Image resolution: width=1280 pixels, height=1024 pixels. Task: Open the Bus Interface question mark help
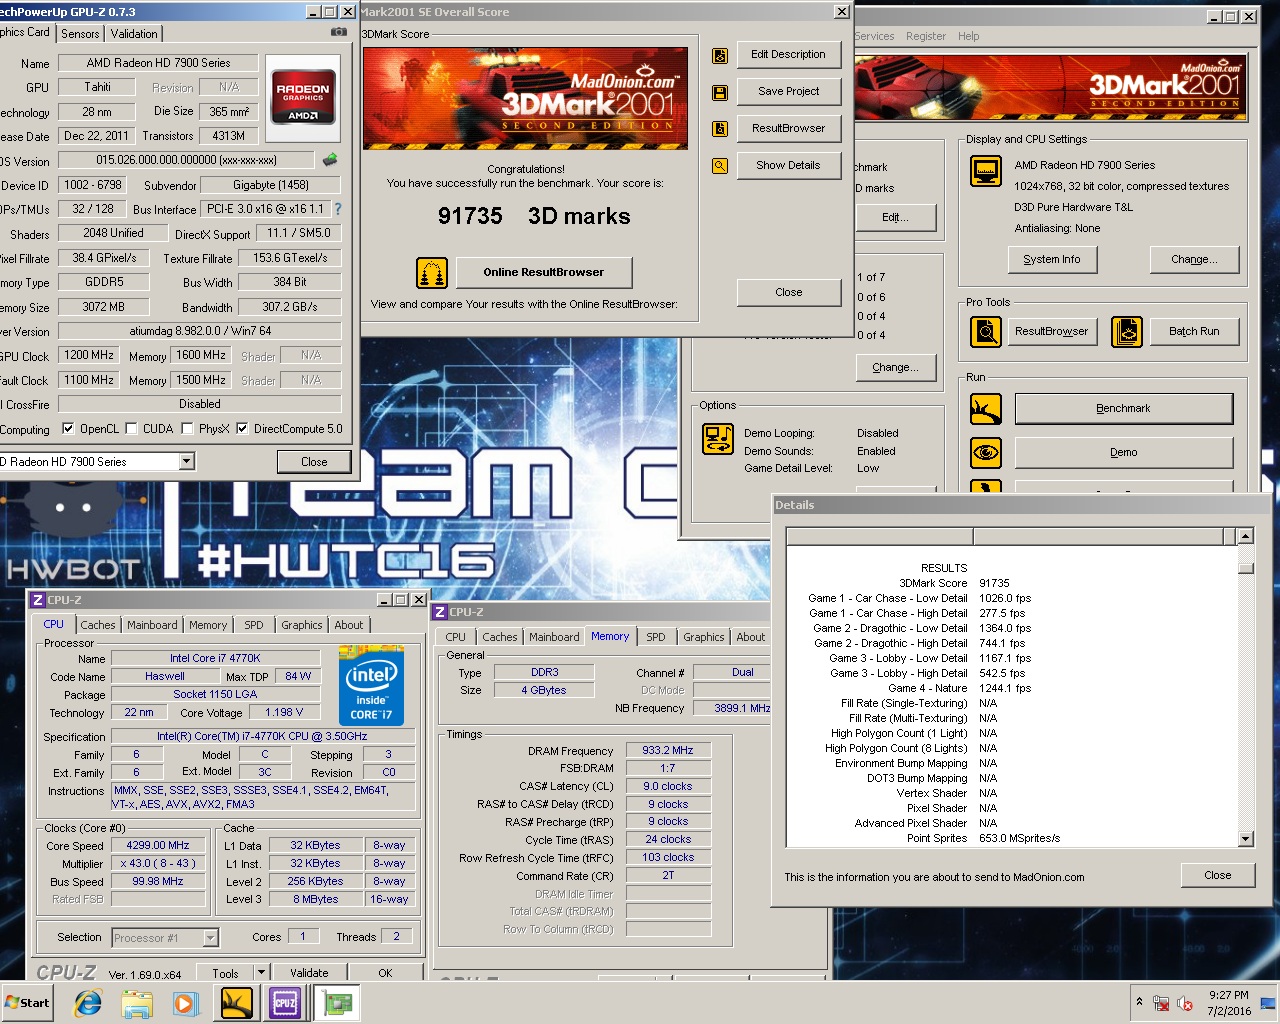(338, 209)
